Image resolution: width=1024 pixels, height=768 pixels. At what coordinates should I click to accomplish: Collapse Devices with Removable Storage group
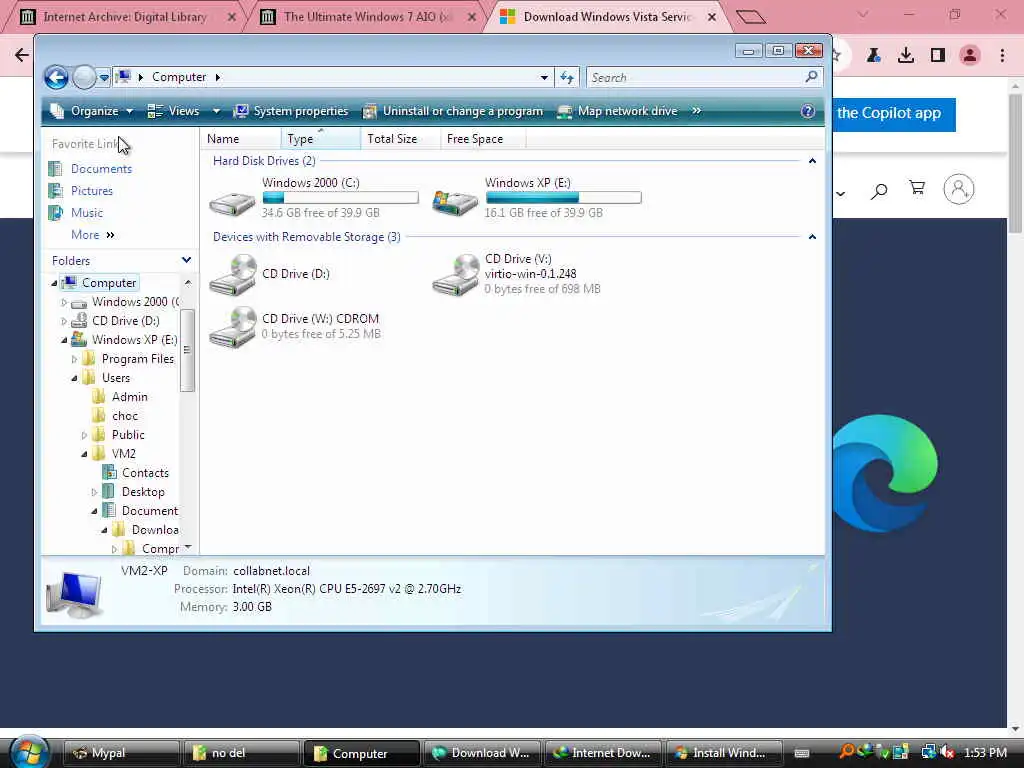point(812,236)
